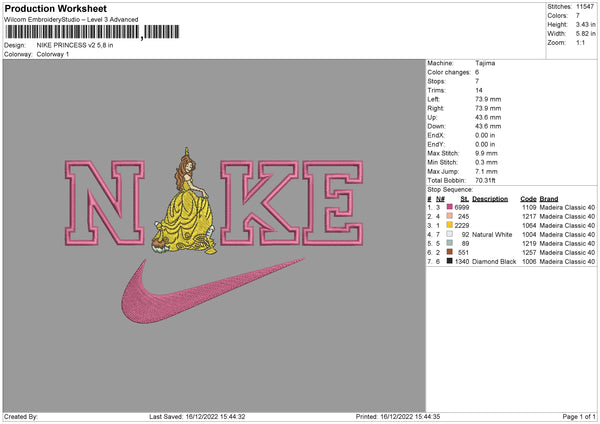This screenshot has width=600, height=424.
Task: Click the Total Bobbin value 70.31ft
Action: pos(485,180)
